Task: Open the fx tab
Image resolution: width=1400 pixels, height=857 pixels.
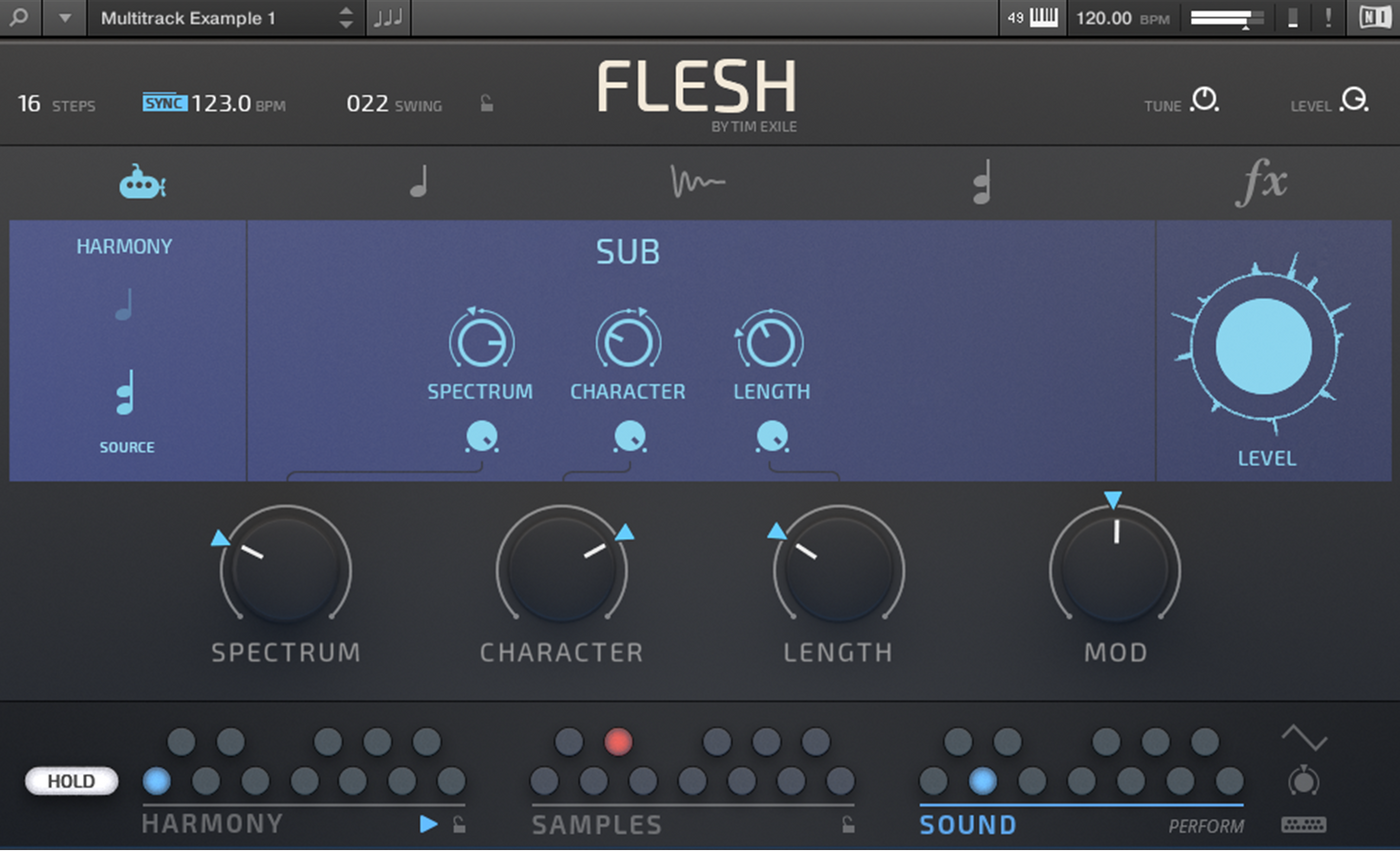Action: click(x=1261, y=184)
